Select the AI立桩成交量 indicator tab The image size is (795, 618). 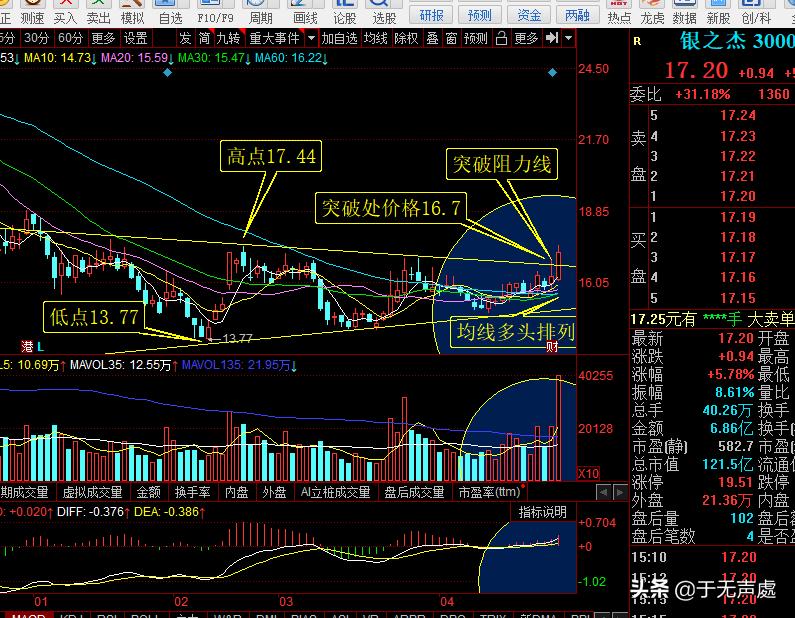[x=335, y=492]
